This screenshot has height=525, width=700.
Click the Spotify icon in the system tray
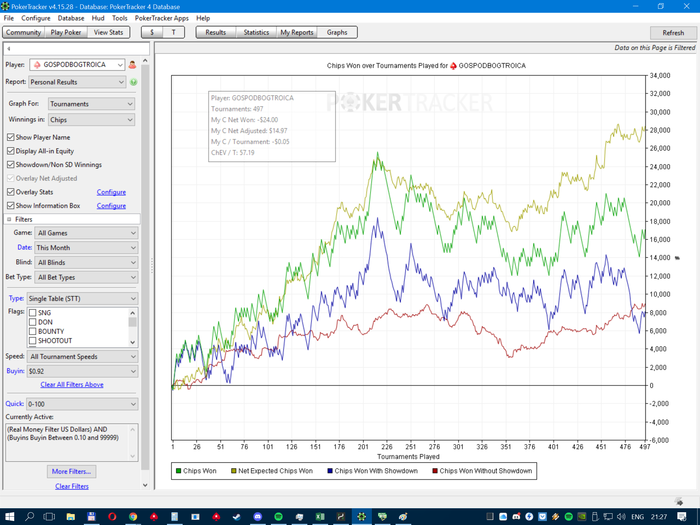[568, 517]
